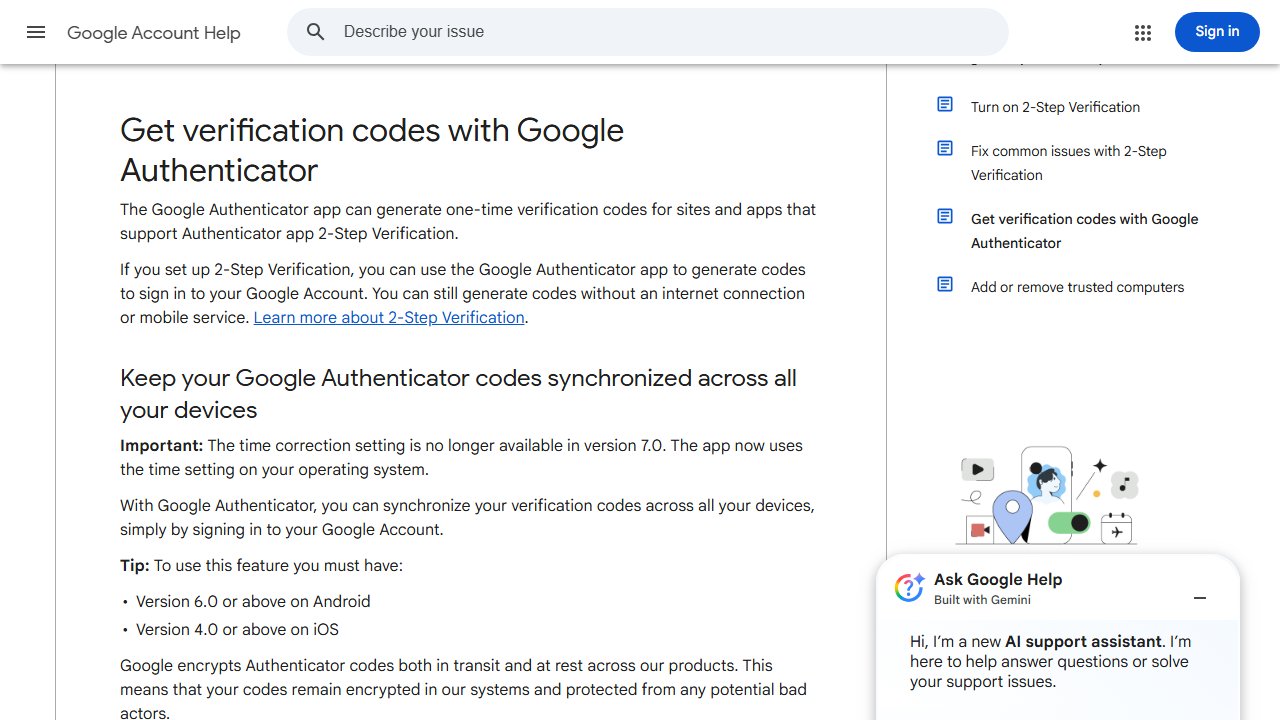The width and height of the screenshot is (1280, 720).
Task: Click the page title Get verification codes heading
Action: pos(372,150)
